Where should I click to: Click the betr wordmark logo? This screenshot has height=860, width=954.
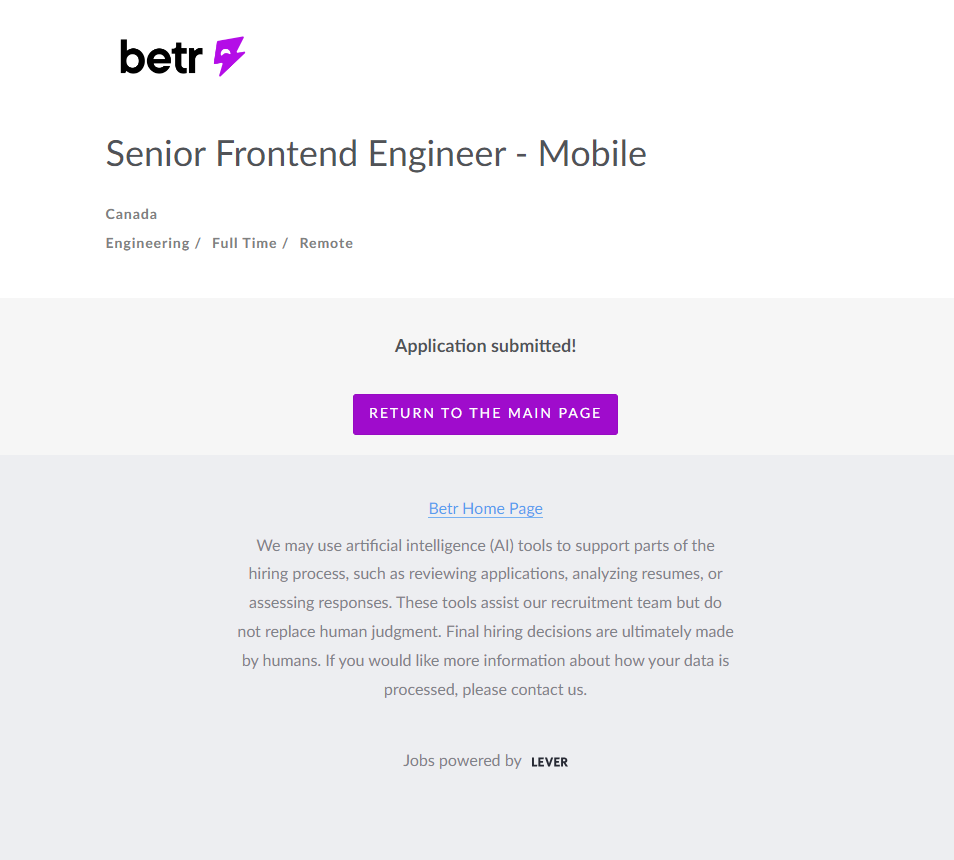point(161,57)
